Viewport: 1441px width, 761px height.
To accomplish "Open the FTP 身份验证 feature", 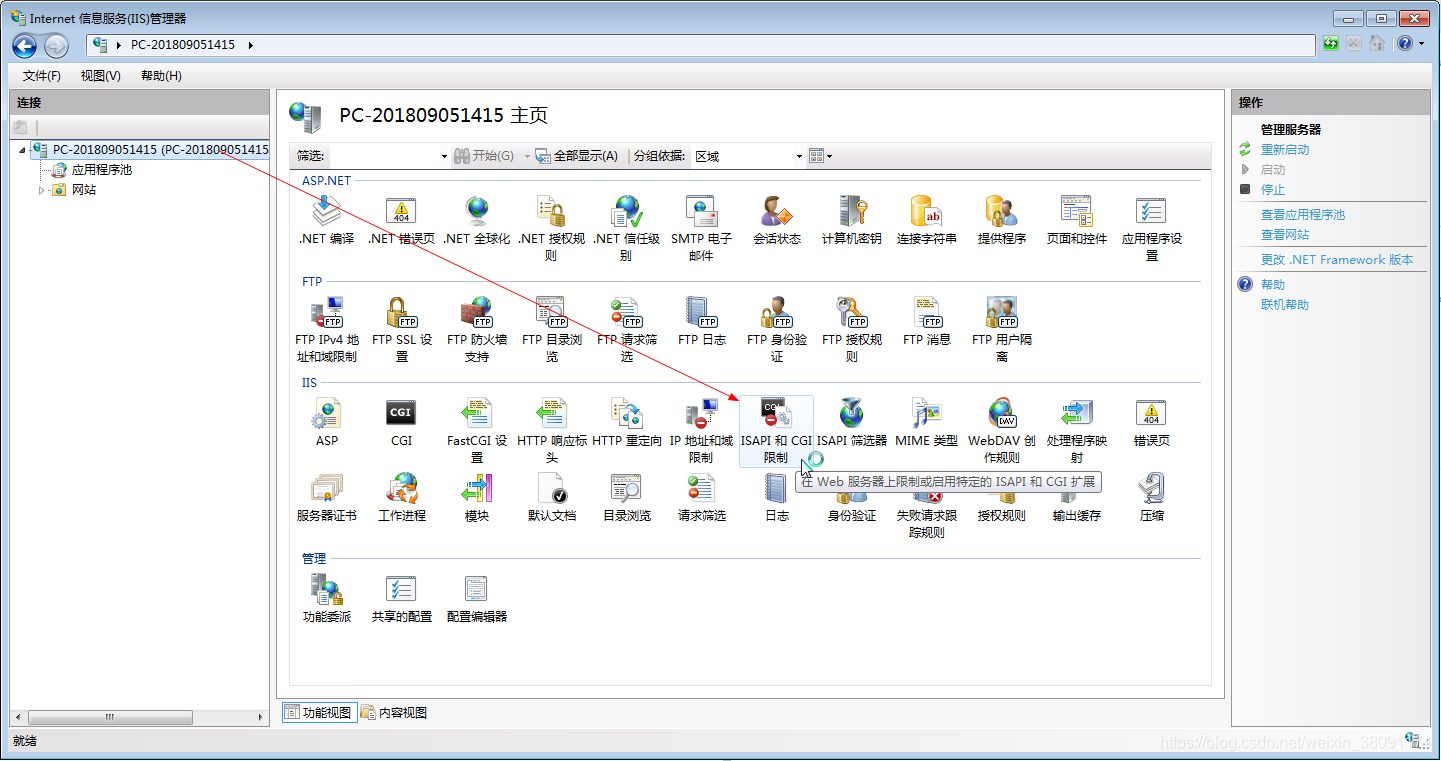I will (x=777, y=329).
